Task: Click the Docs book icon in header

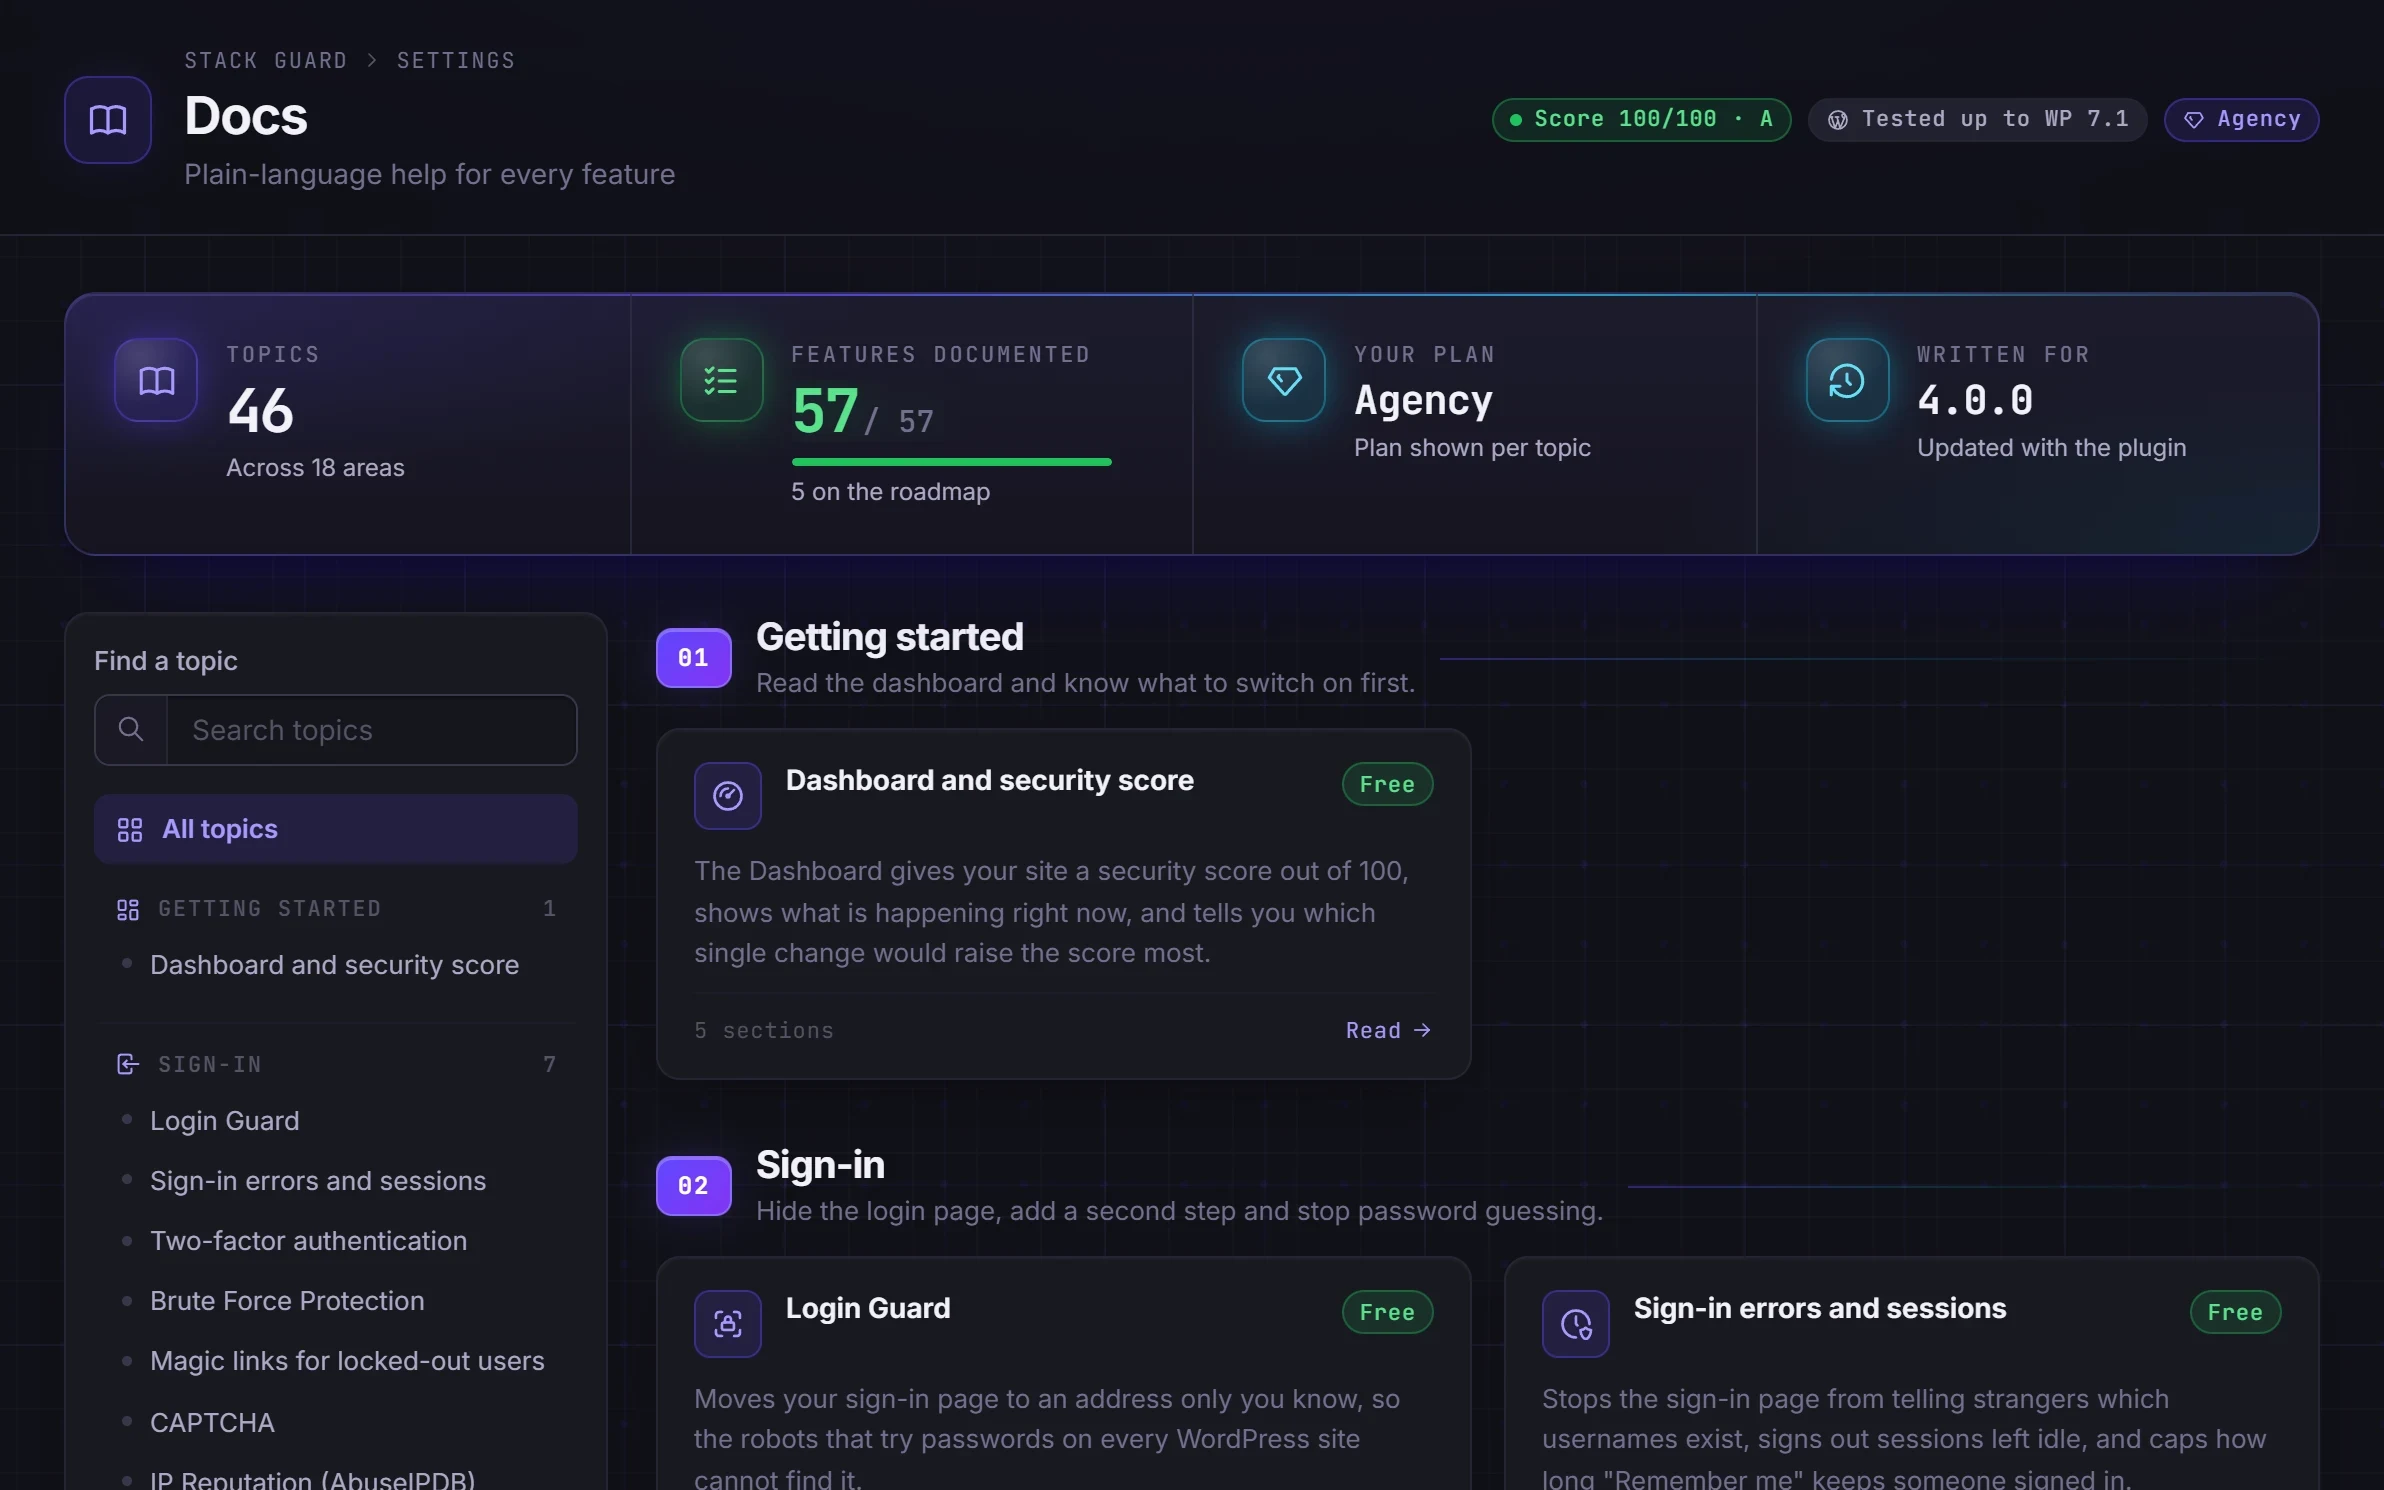Action: 108,120
